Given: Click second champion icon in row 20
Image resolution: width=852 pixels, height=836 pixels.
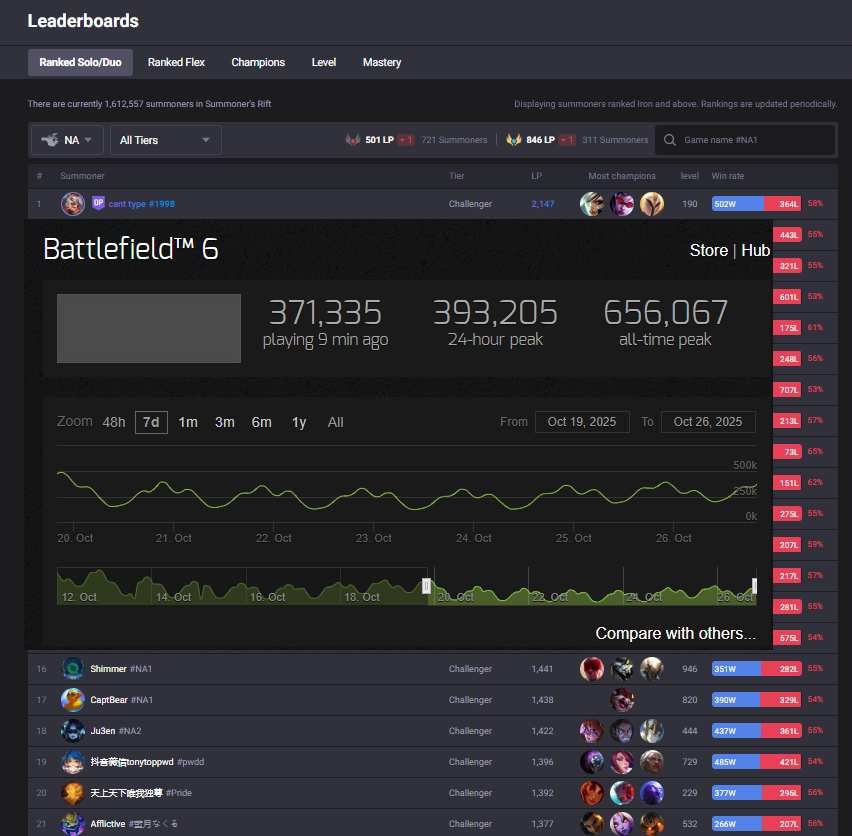Looking at the screenshot, I should [x=622, y=793].
